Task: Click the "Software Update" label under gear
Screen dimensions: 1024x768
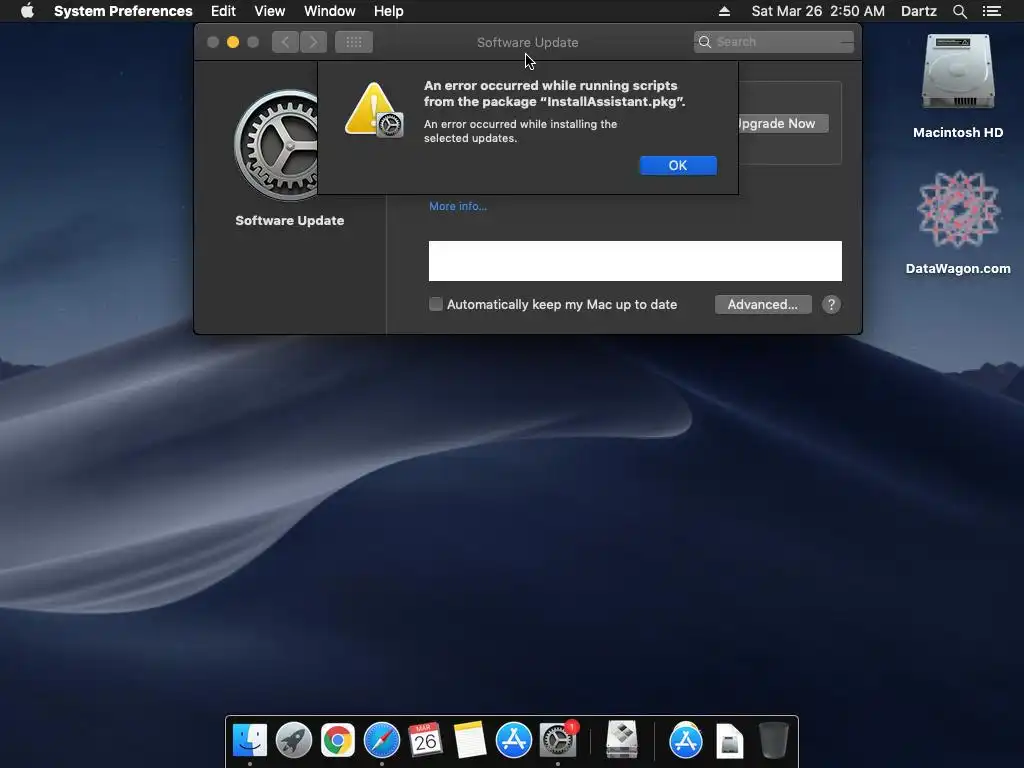Action: pyautogui.click(x=289, y=220)
